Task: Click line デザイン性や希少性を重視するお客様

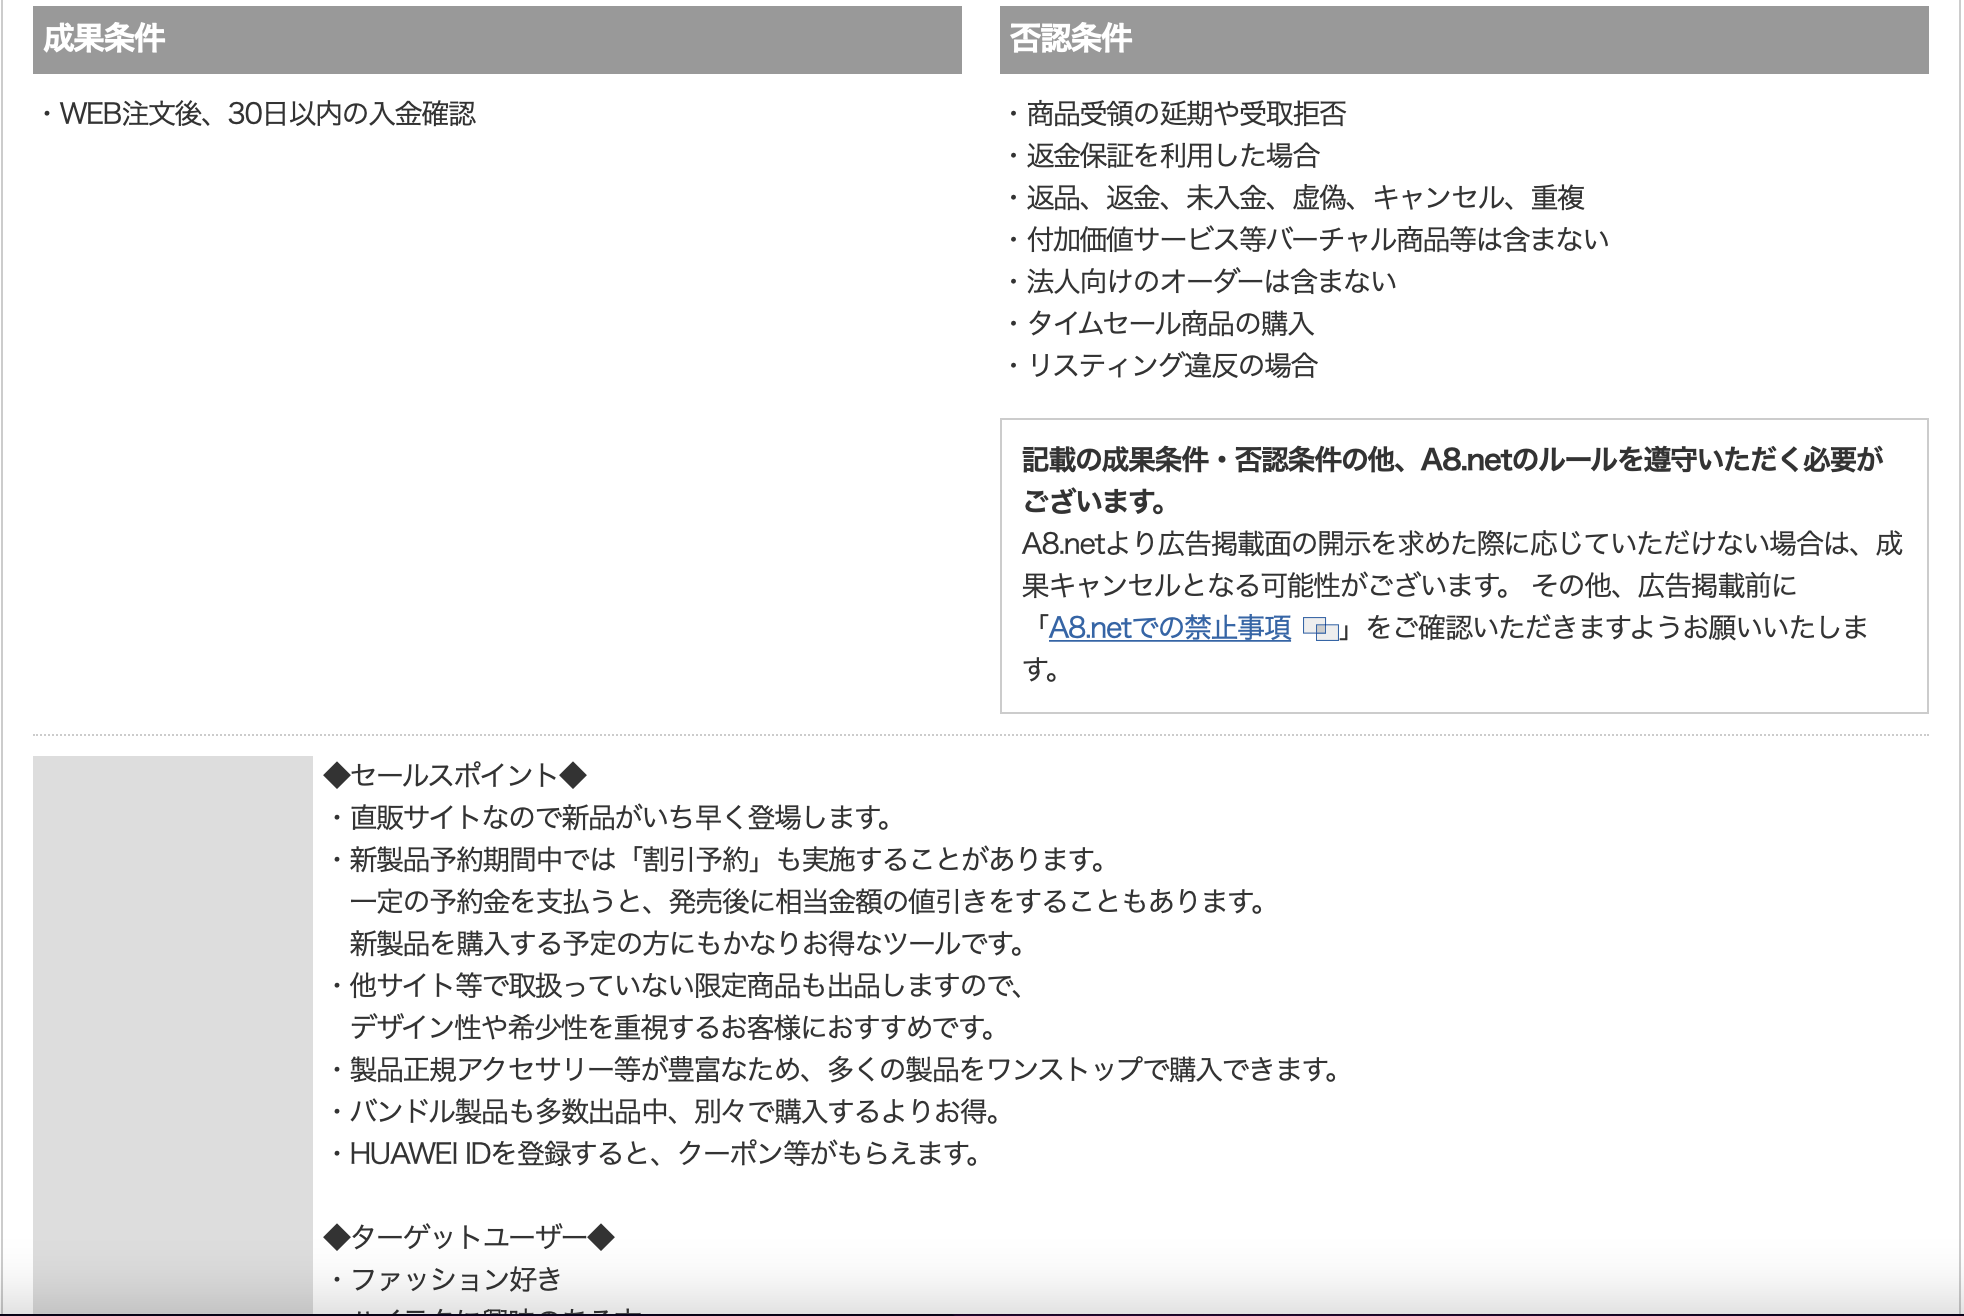Action: tap(675, 1028)
